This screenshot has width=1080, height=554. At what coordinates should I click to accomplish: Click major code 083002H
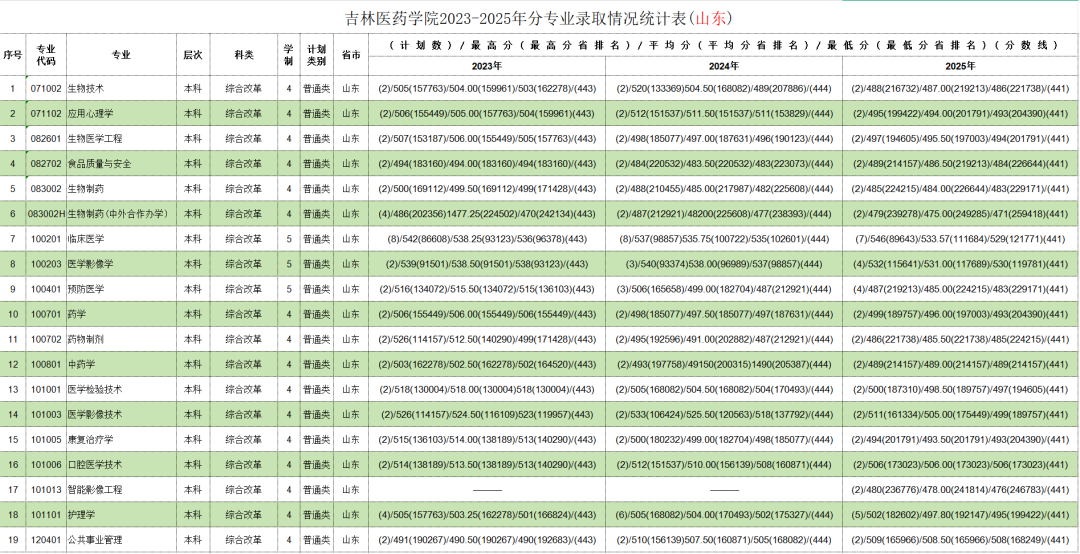tap(46, 214)
